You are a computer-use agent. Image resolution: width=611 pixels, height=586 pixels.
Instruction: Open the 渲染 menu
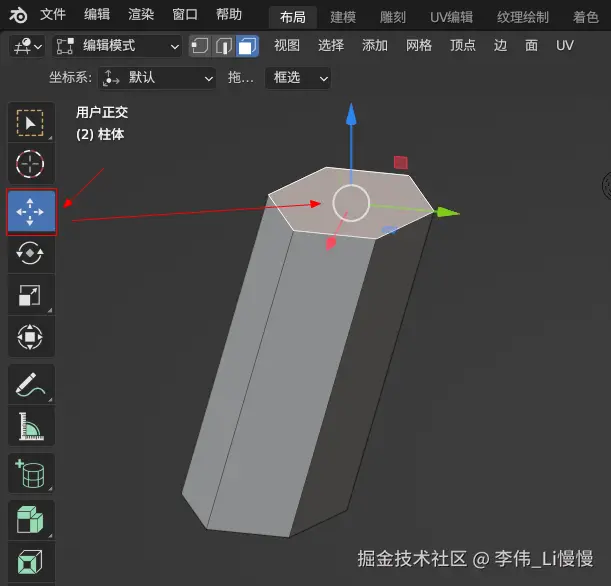141,15
